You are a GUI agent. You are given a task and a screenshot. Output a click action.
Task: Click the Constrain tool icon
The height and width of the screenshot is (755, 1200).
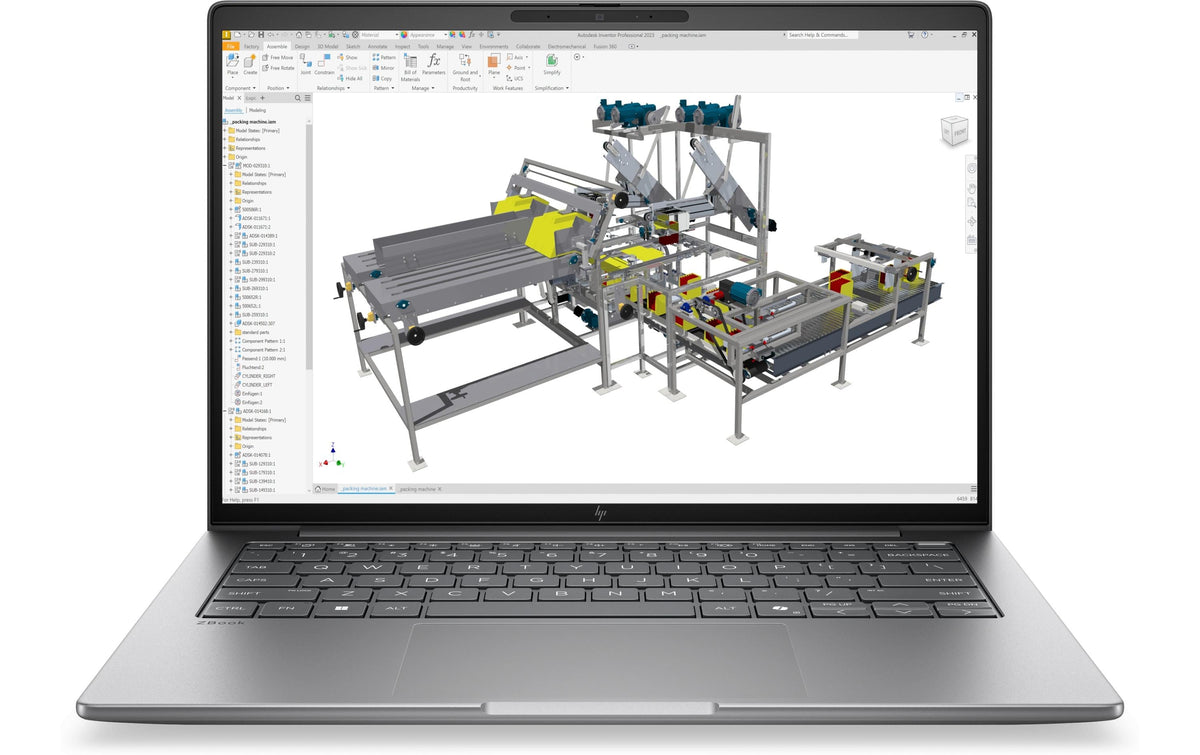(x=324, y=59)
